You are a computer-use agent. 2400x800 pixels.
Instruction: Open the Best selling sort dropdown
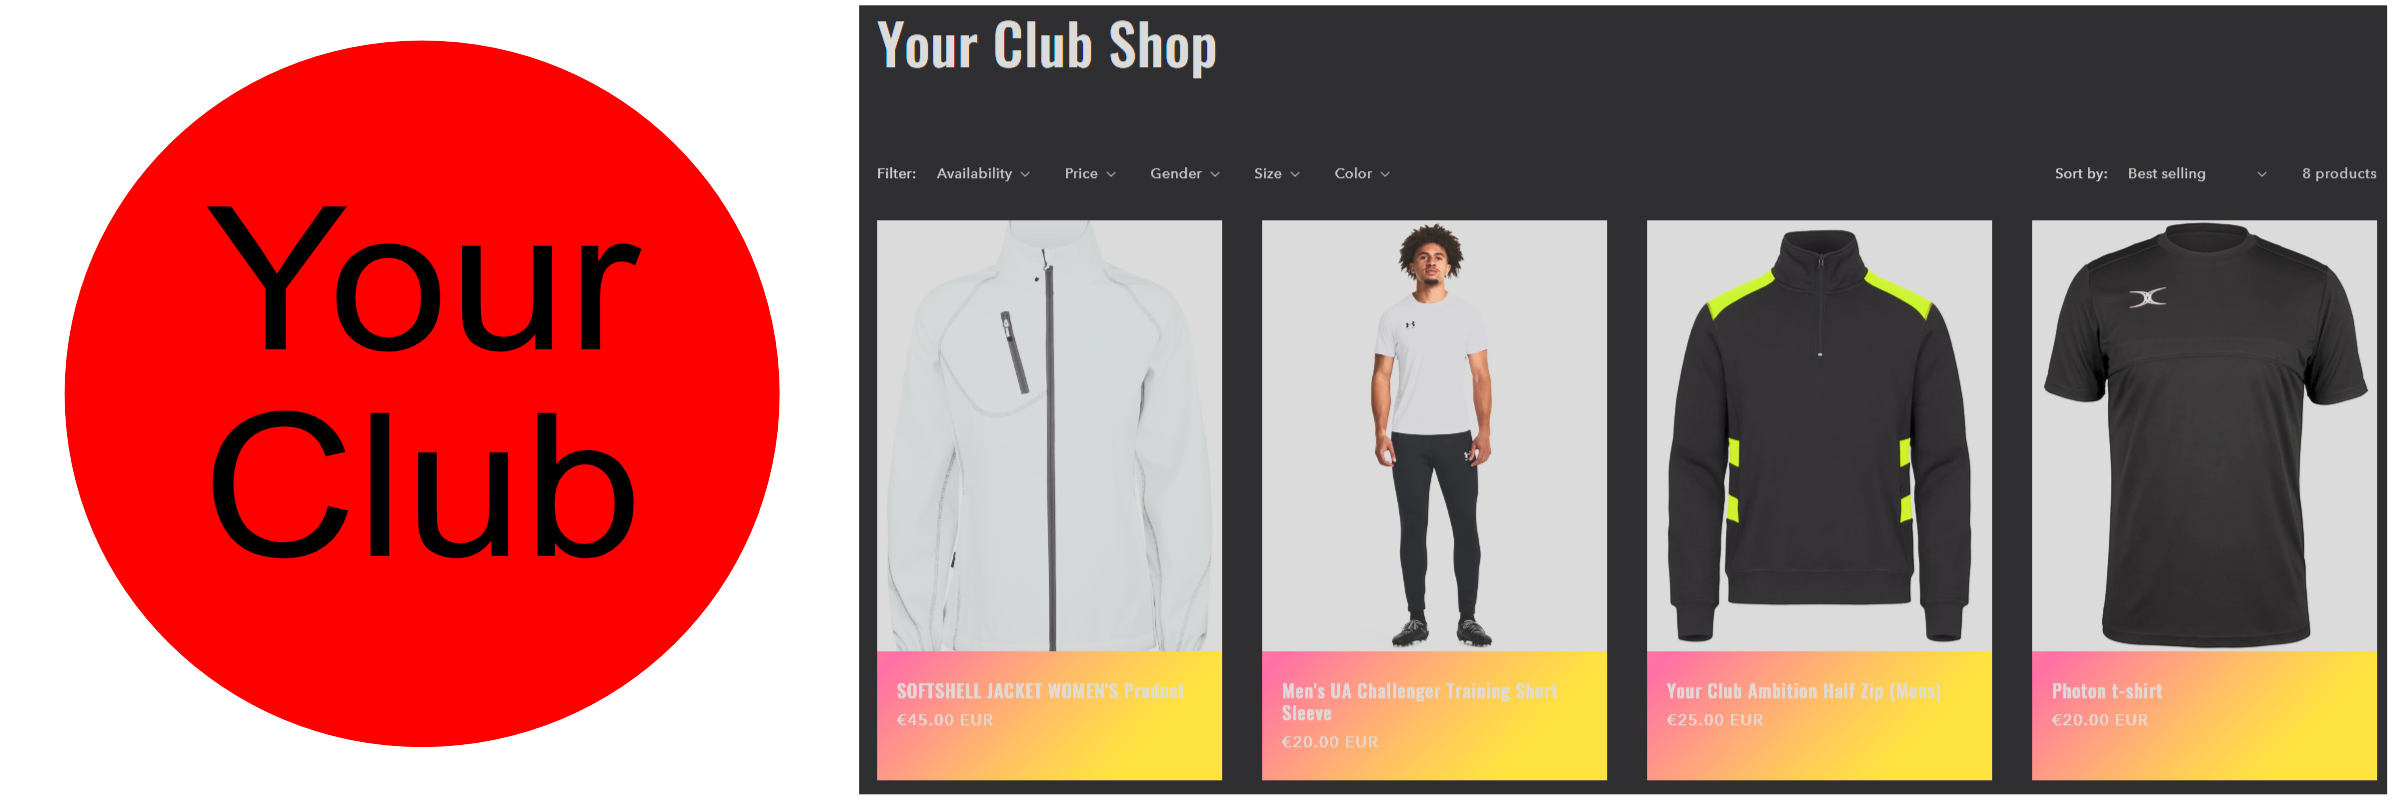click(x=2196, y=173)
